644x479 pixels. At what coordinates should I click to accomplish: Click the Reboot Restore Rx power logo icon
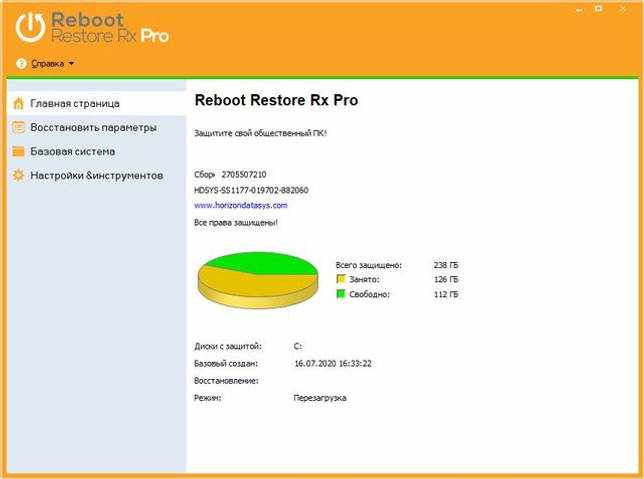point(30,27)
